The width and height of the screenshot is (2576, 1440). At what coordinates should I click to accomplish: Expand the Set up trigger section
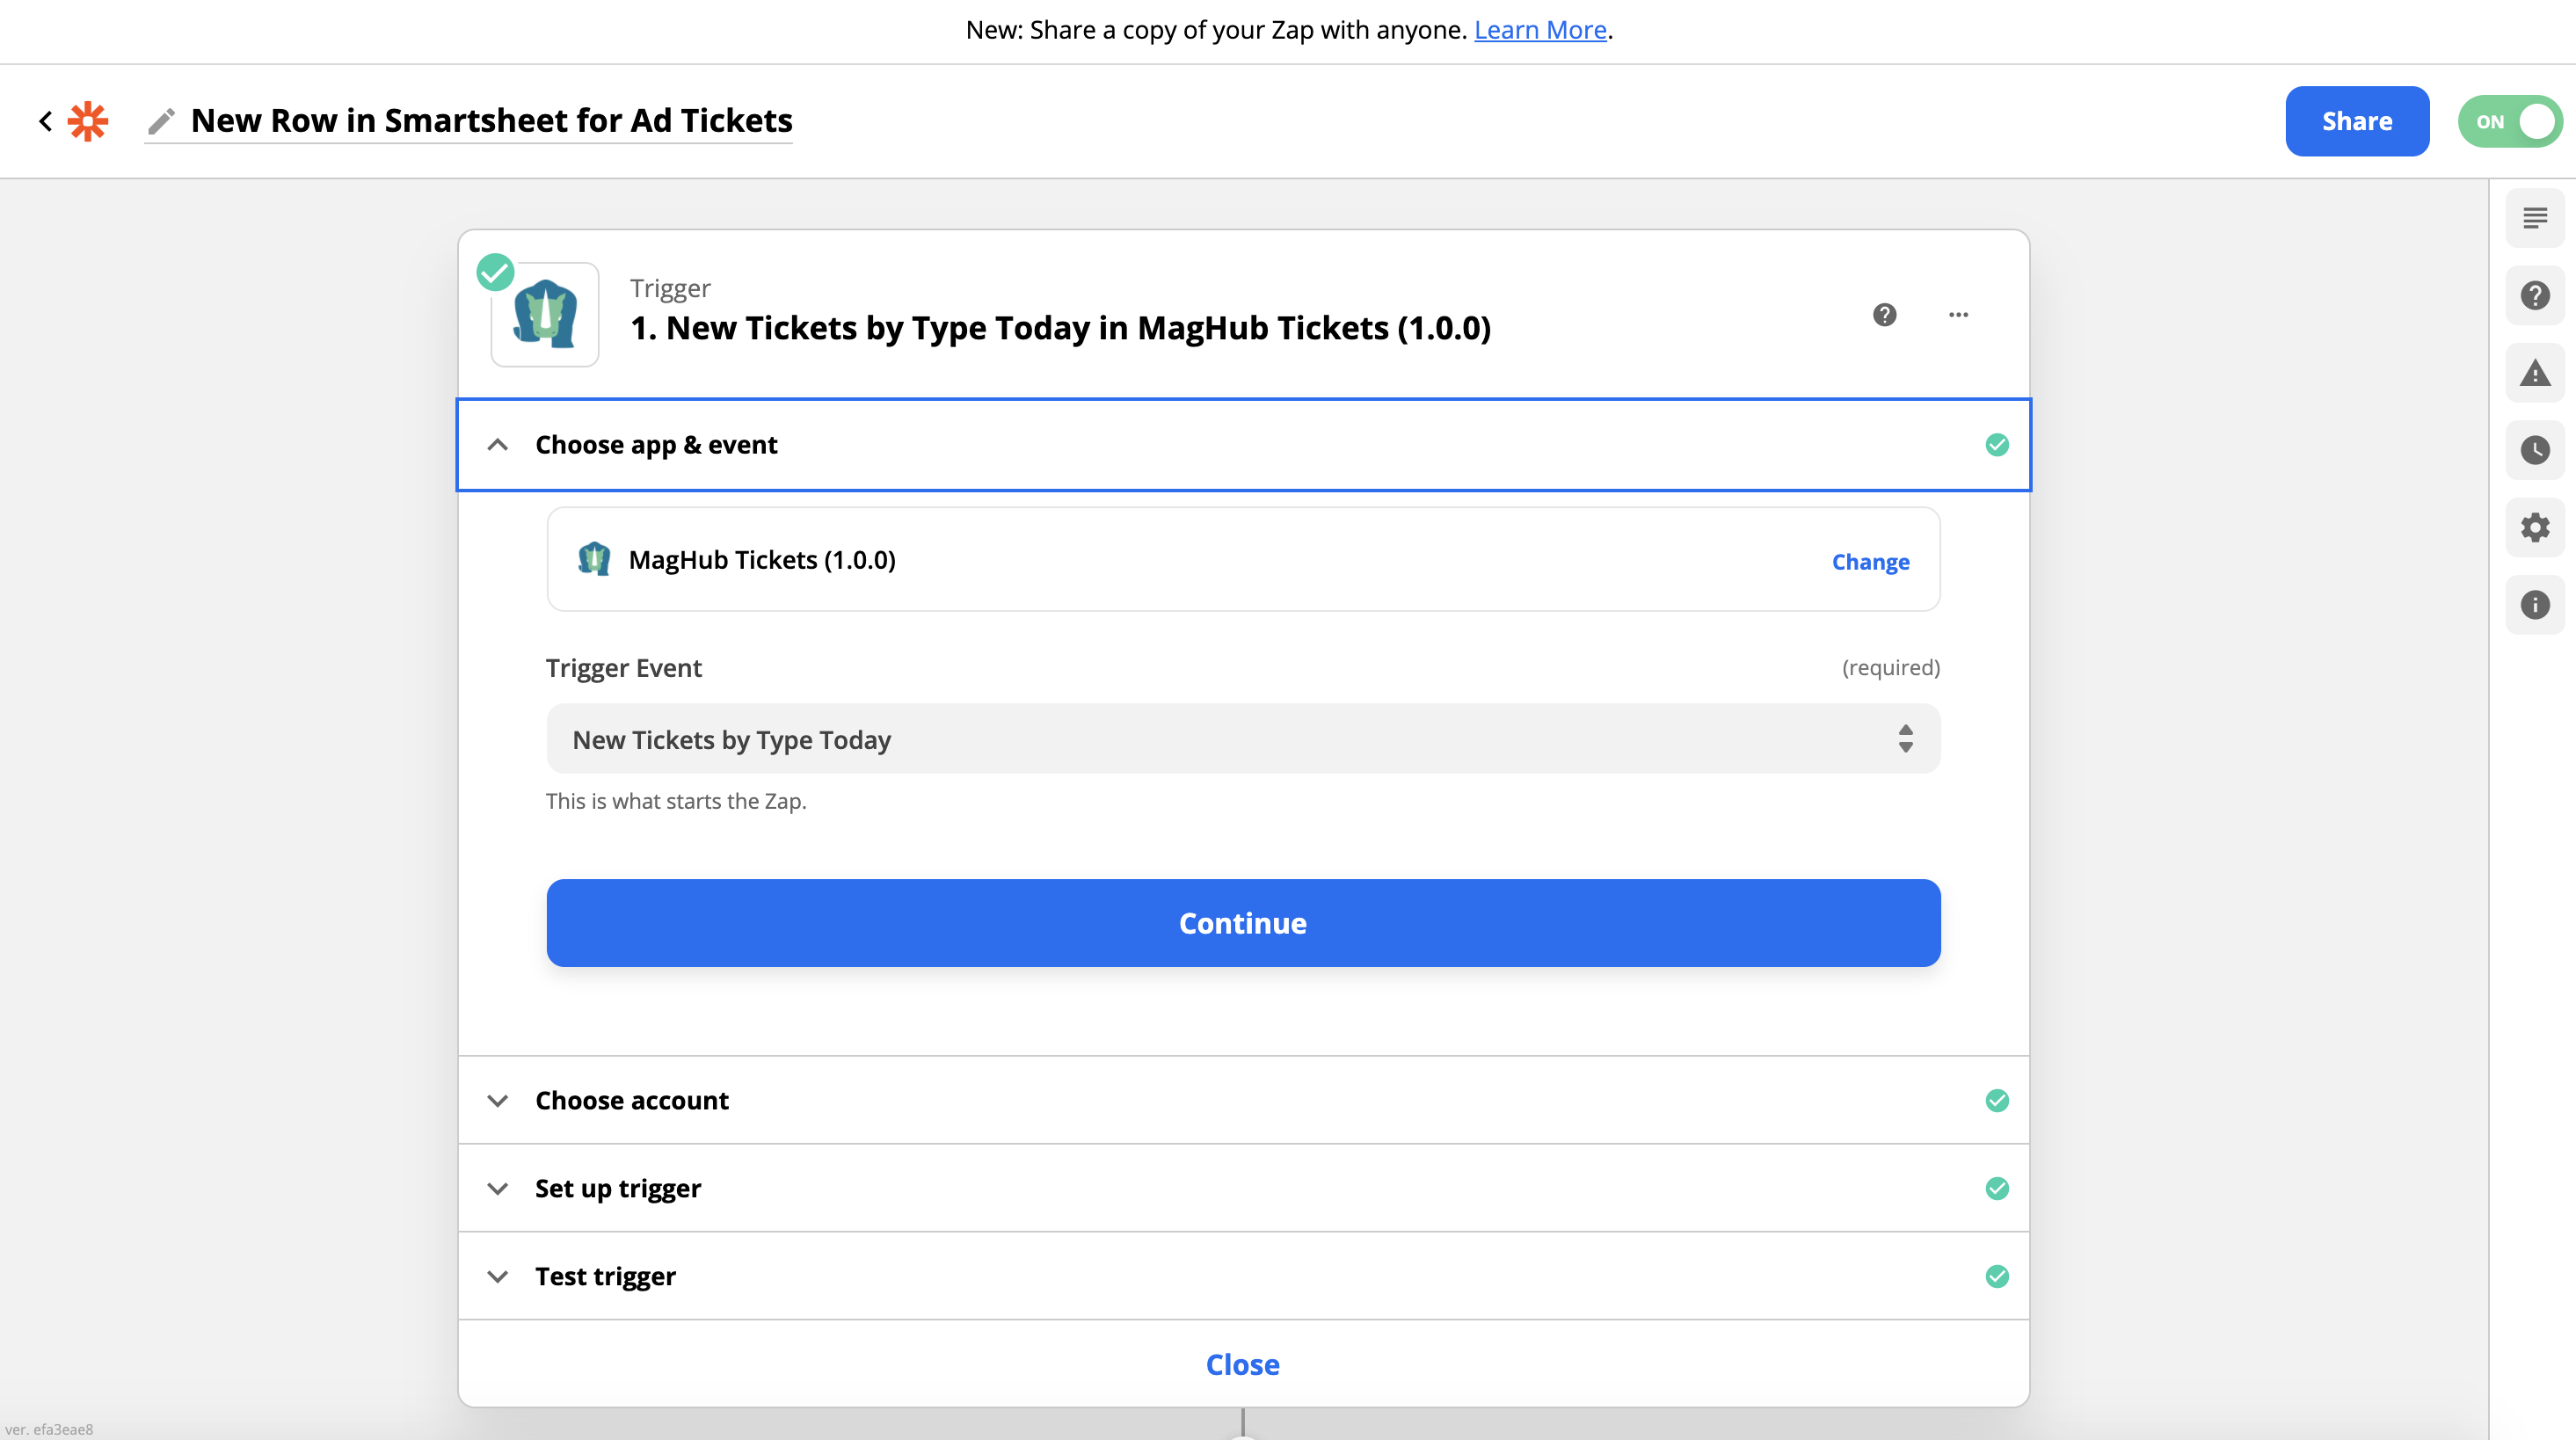point(1243,1188)
